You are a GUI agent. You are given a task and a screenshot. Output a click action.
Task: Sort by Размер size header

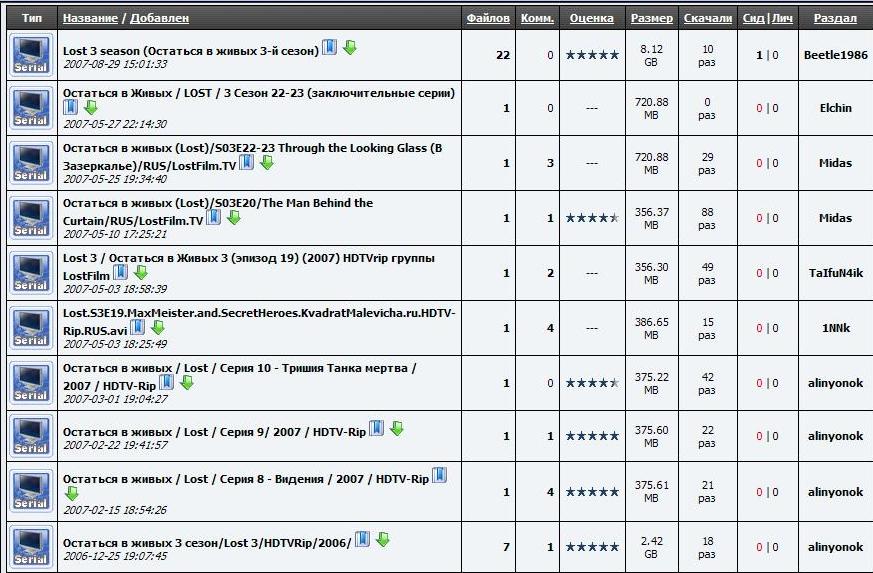click(651, 18)
